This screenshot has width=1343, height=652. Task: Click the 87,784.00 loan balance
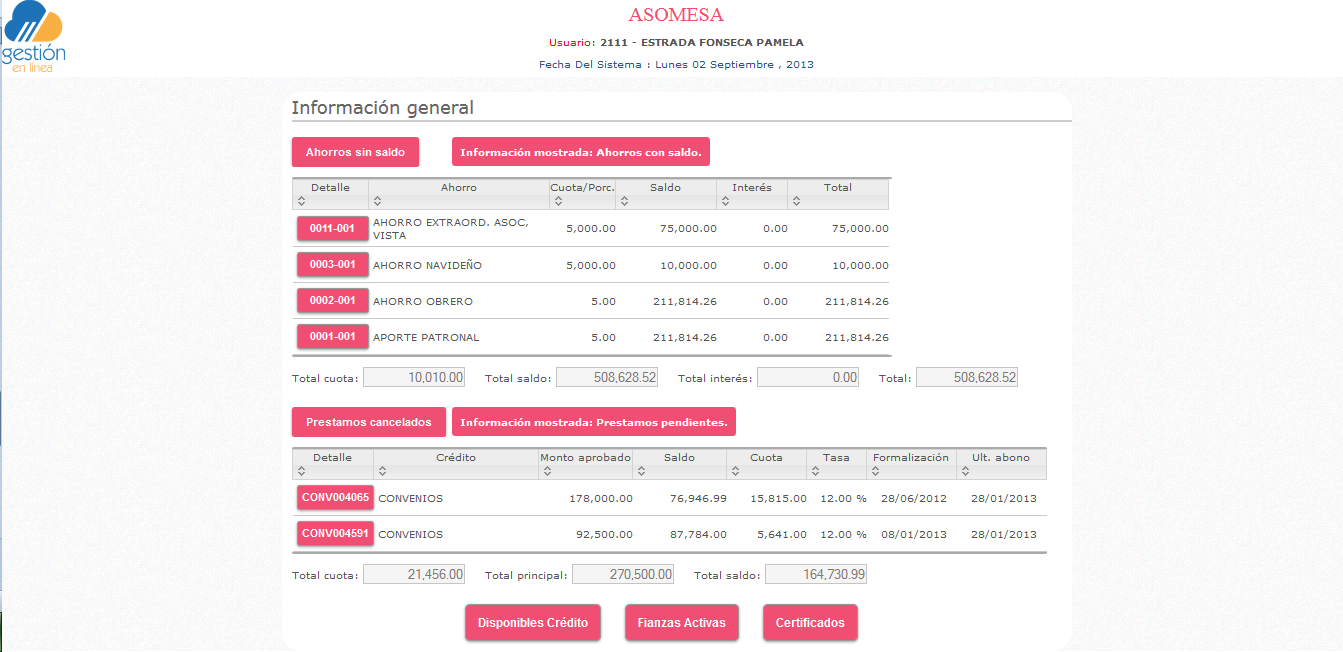[699, 534]
